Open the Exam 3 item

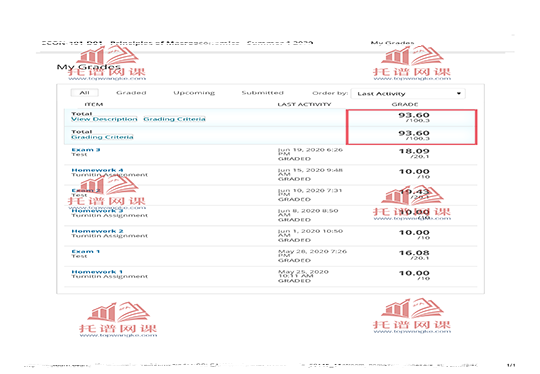pos(85,150)
